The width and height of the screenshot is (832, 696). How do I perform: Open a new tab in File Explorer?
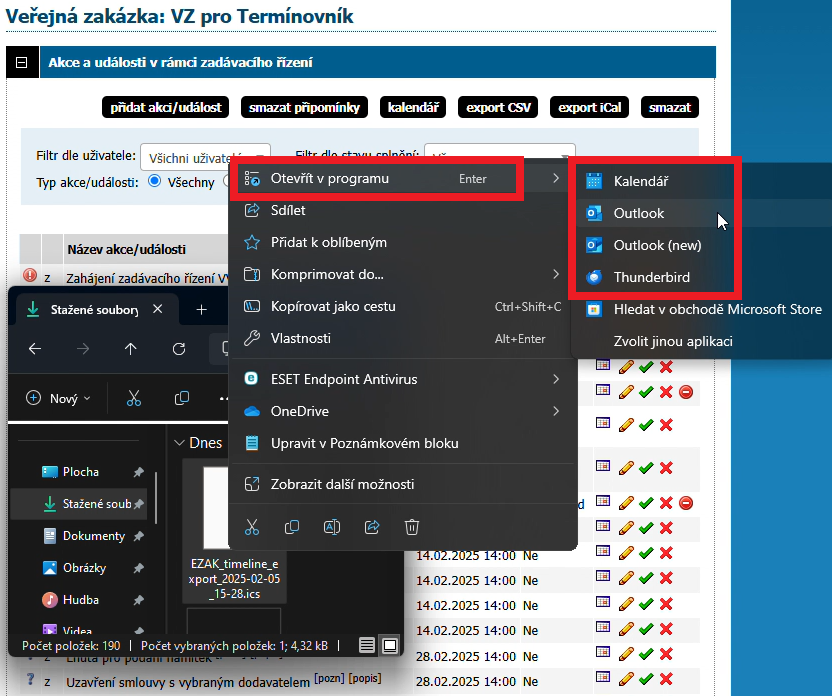[201, 310]
